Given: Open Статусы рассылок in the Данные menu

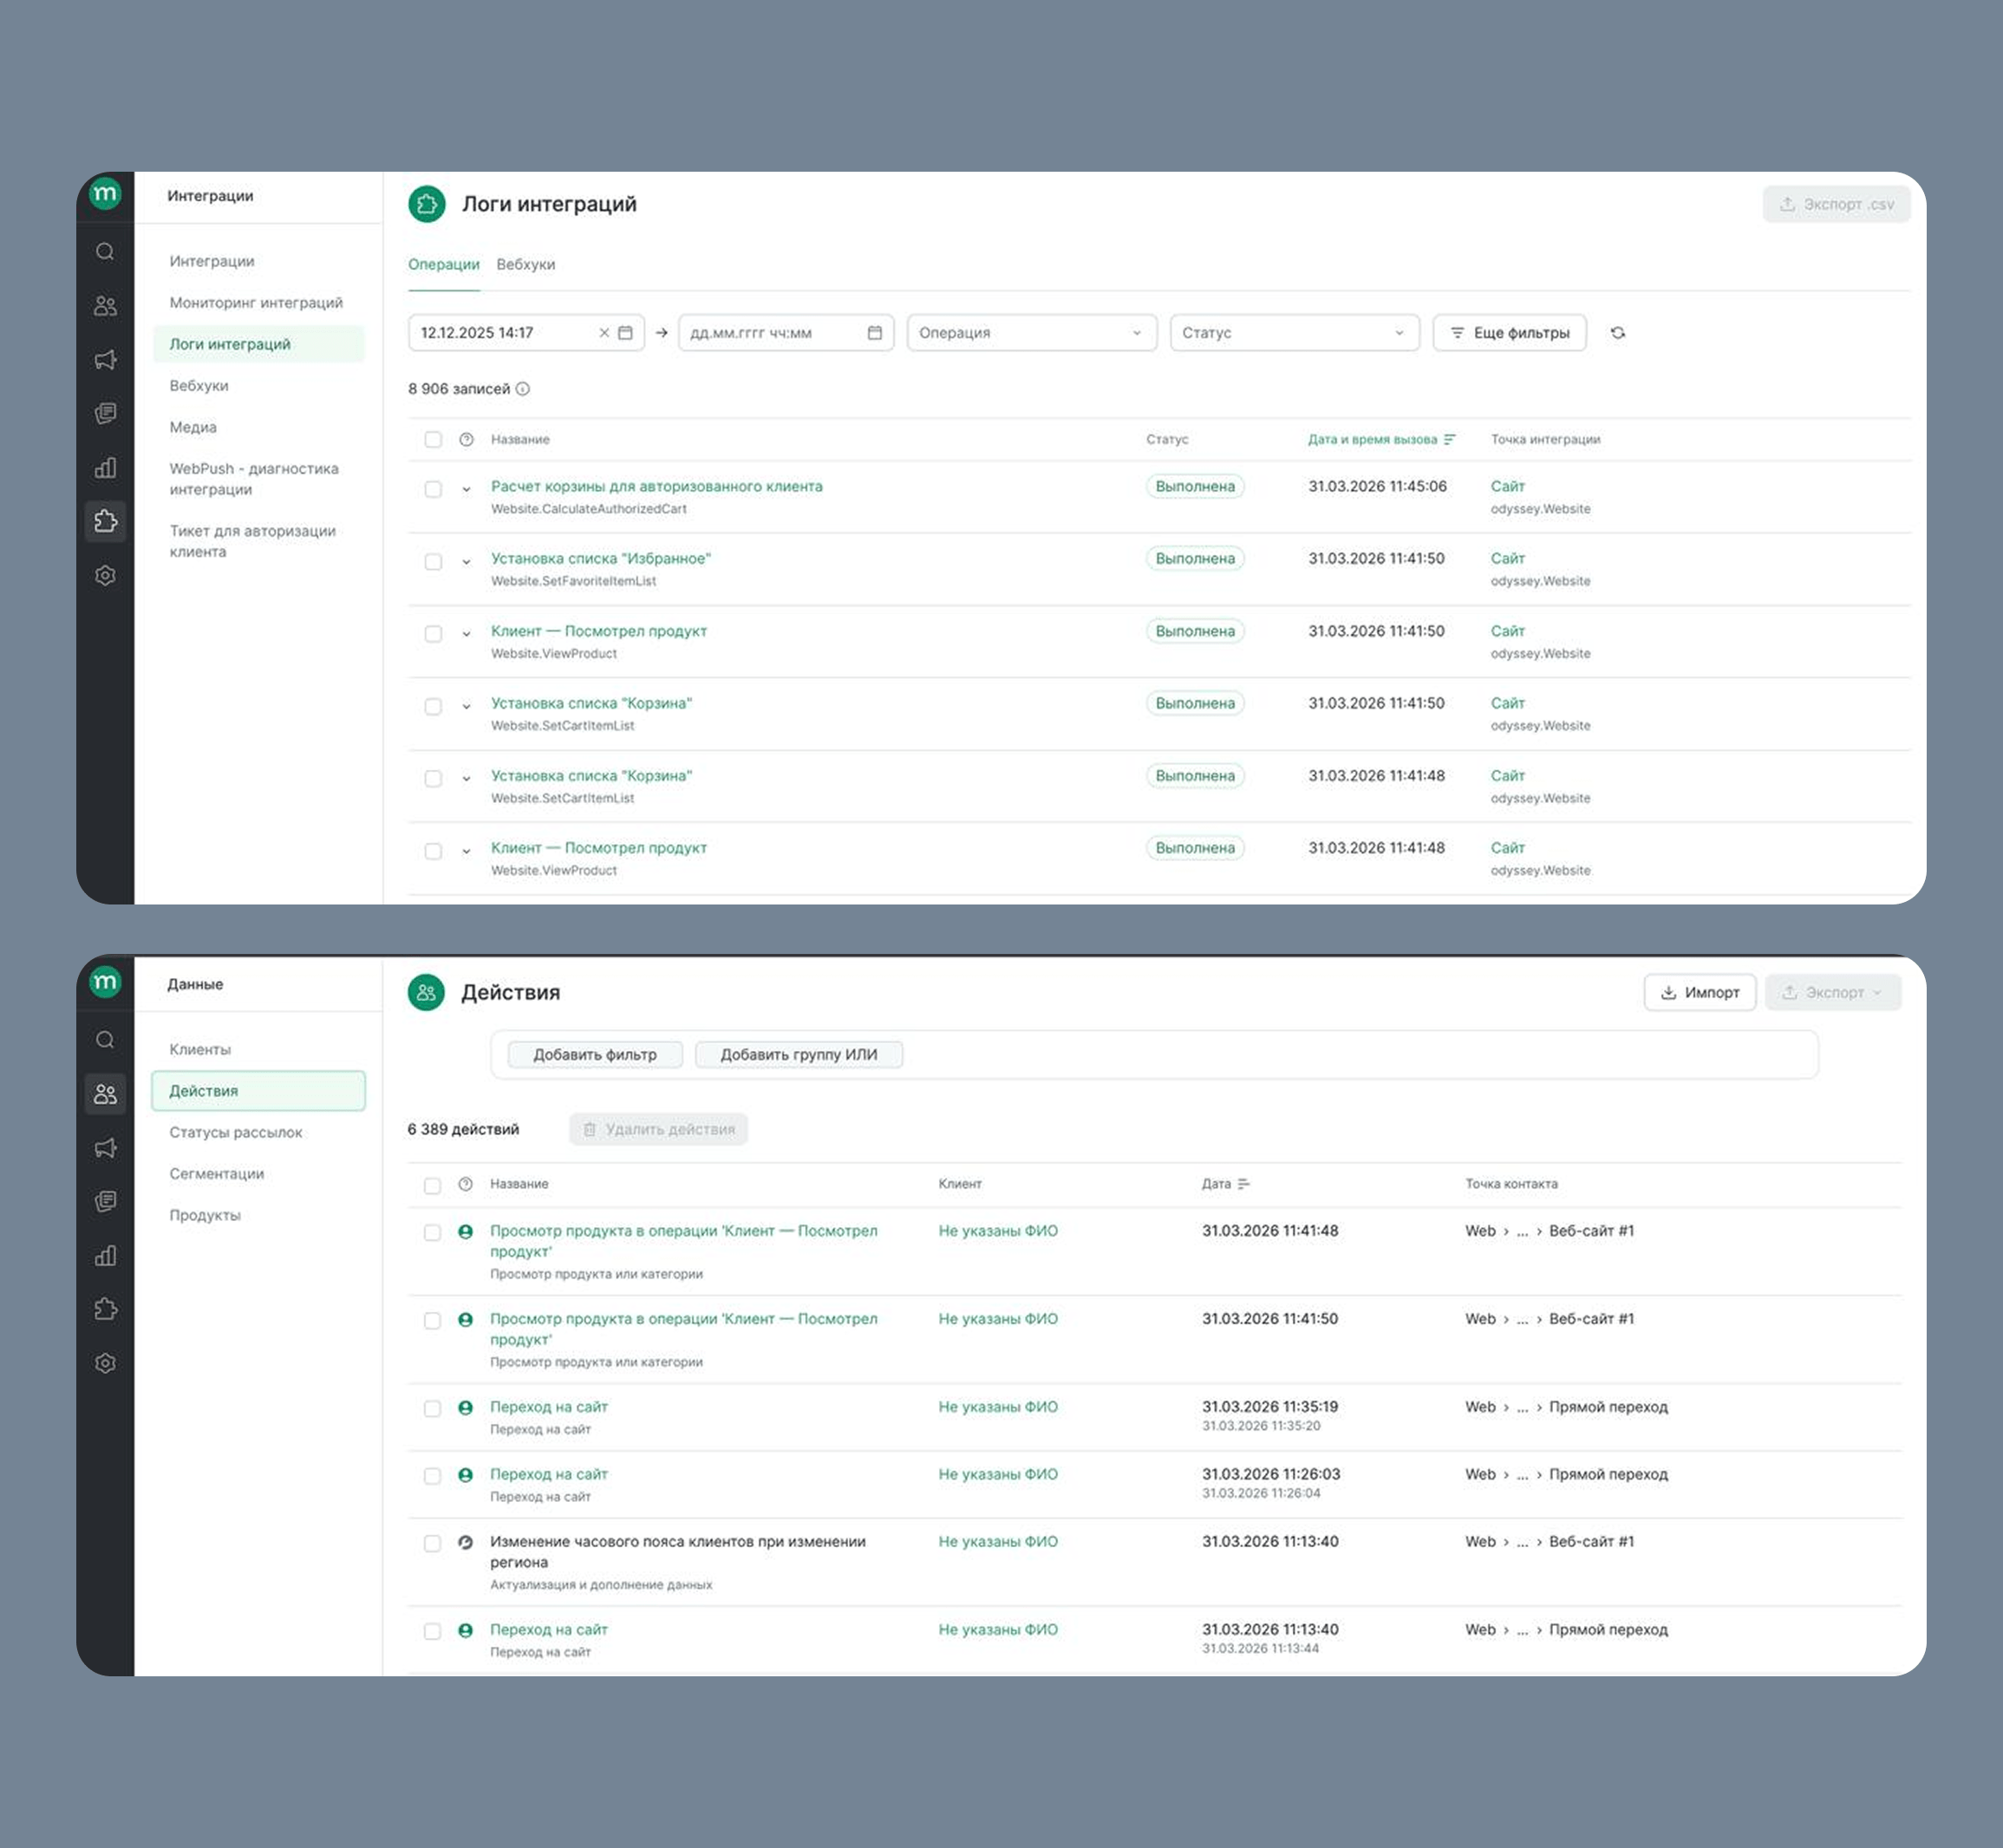Looking at the screenshot, I should (x=235, y=1132).
